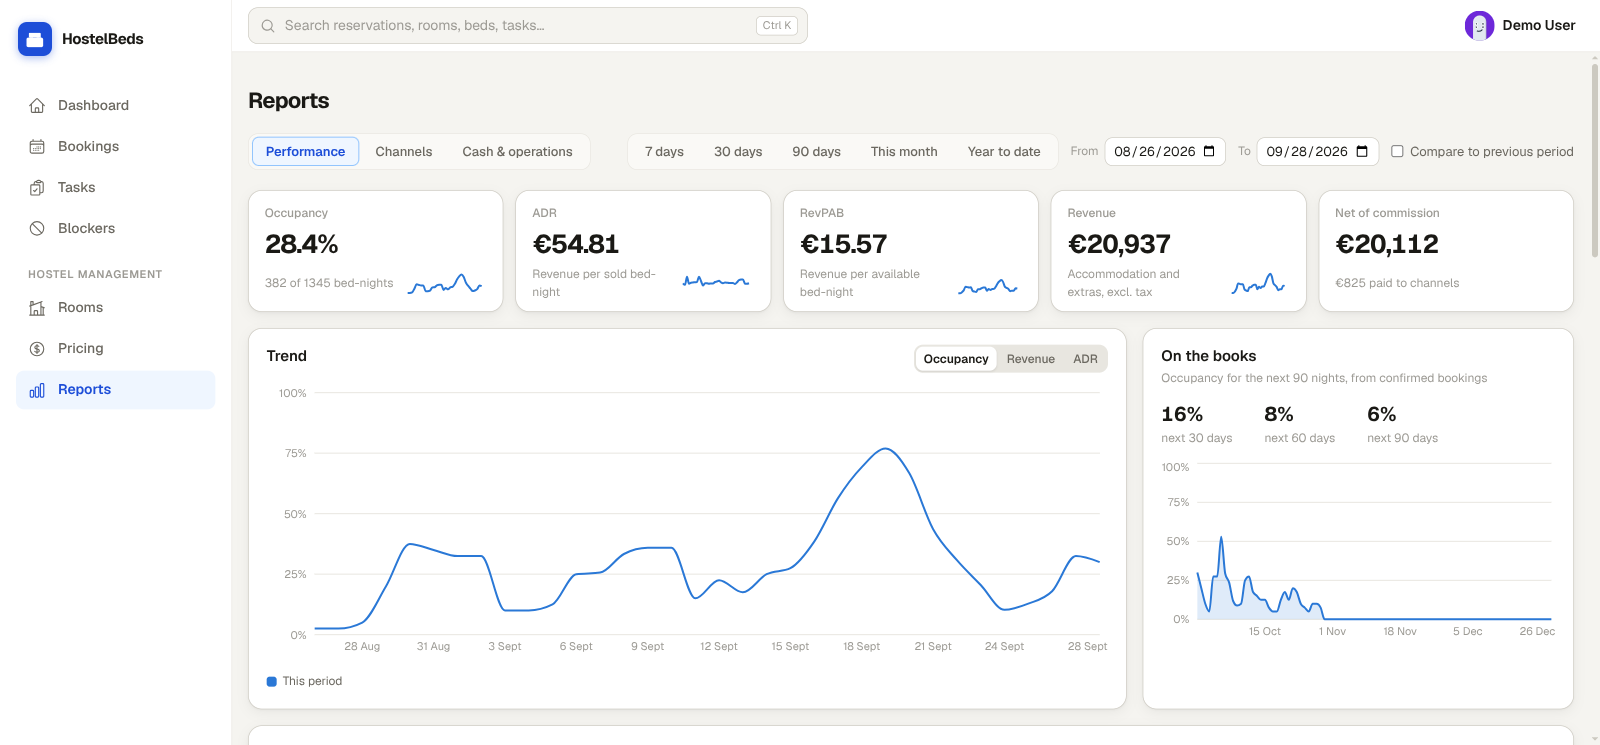Image resolution: width=1600 pixels, height=745 pixels.
Task: Click the On the books heading
Action: coord(1208,356)
